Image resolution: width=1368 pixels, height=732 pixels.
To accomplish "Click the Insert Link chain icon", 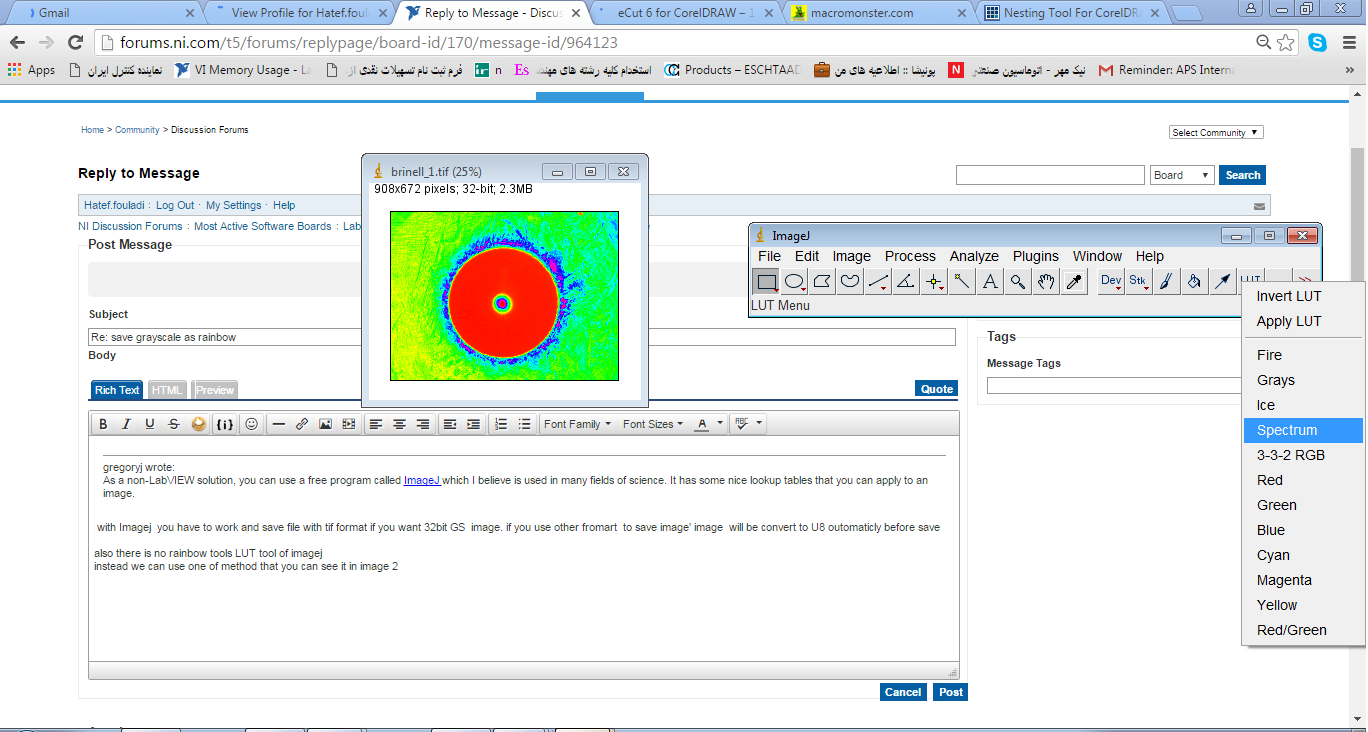I will (302, 424).
